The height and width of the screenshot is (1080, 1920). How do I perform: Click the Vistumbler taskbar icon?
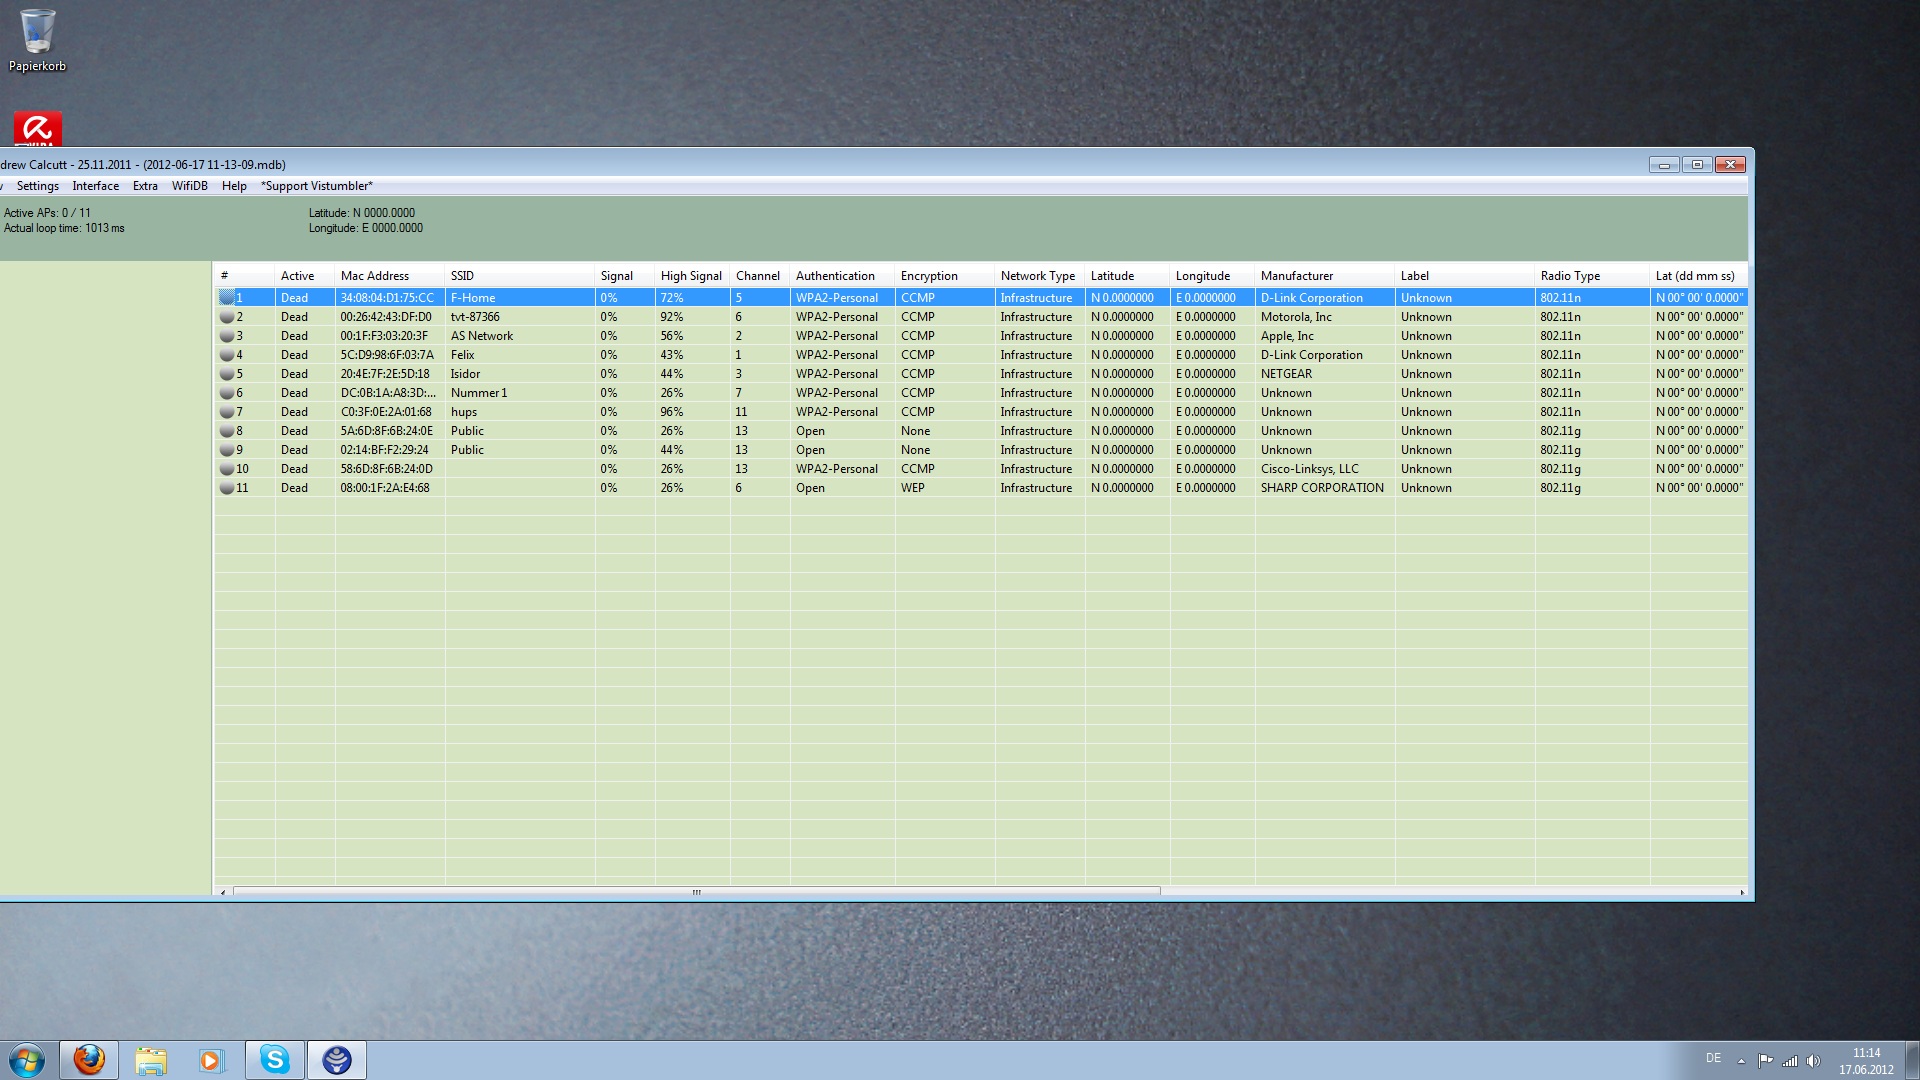click(x=337, y=1060)
